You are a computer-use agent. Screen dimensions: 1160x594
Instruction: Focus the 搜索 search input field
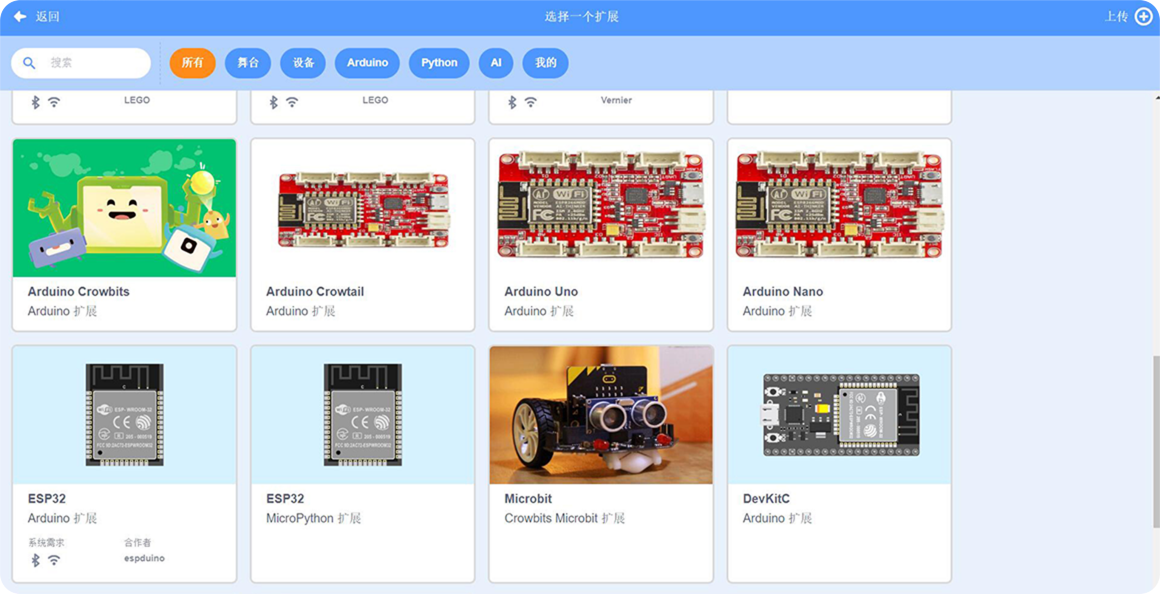click(x=81, y=63)
